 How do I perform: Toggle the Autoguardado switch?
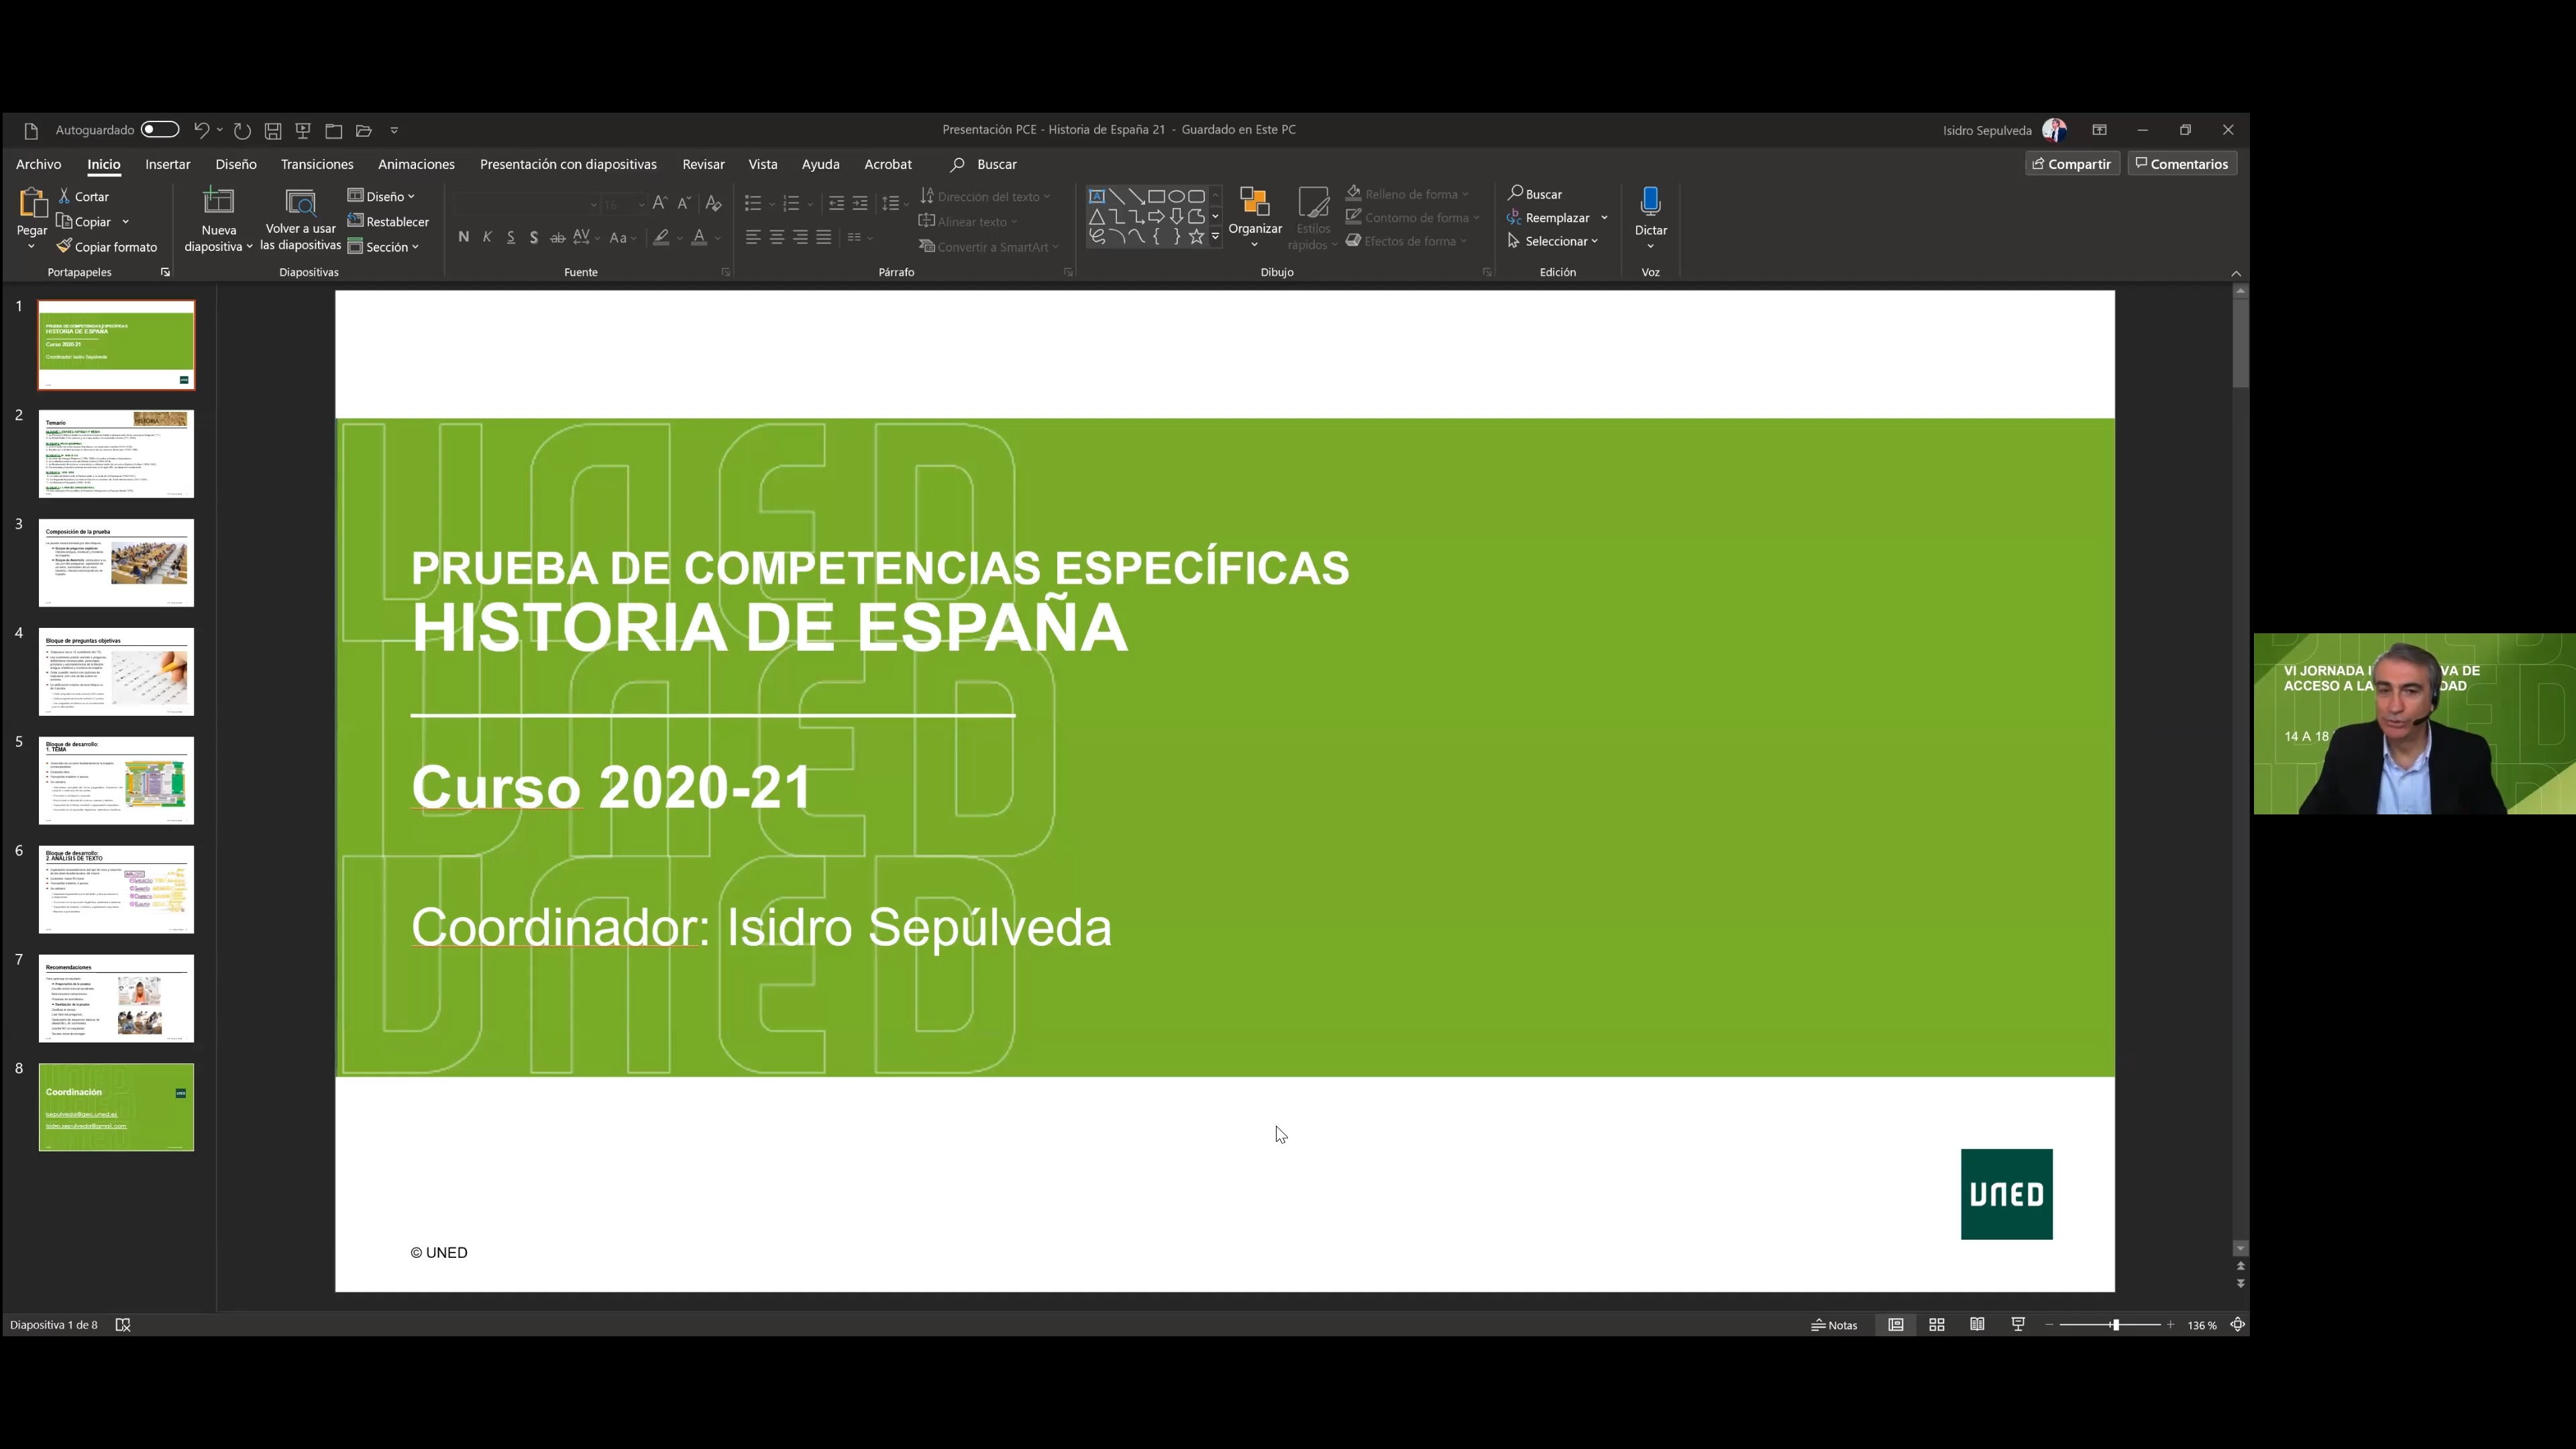[x=160, y=130]
